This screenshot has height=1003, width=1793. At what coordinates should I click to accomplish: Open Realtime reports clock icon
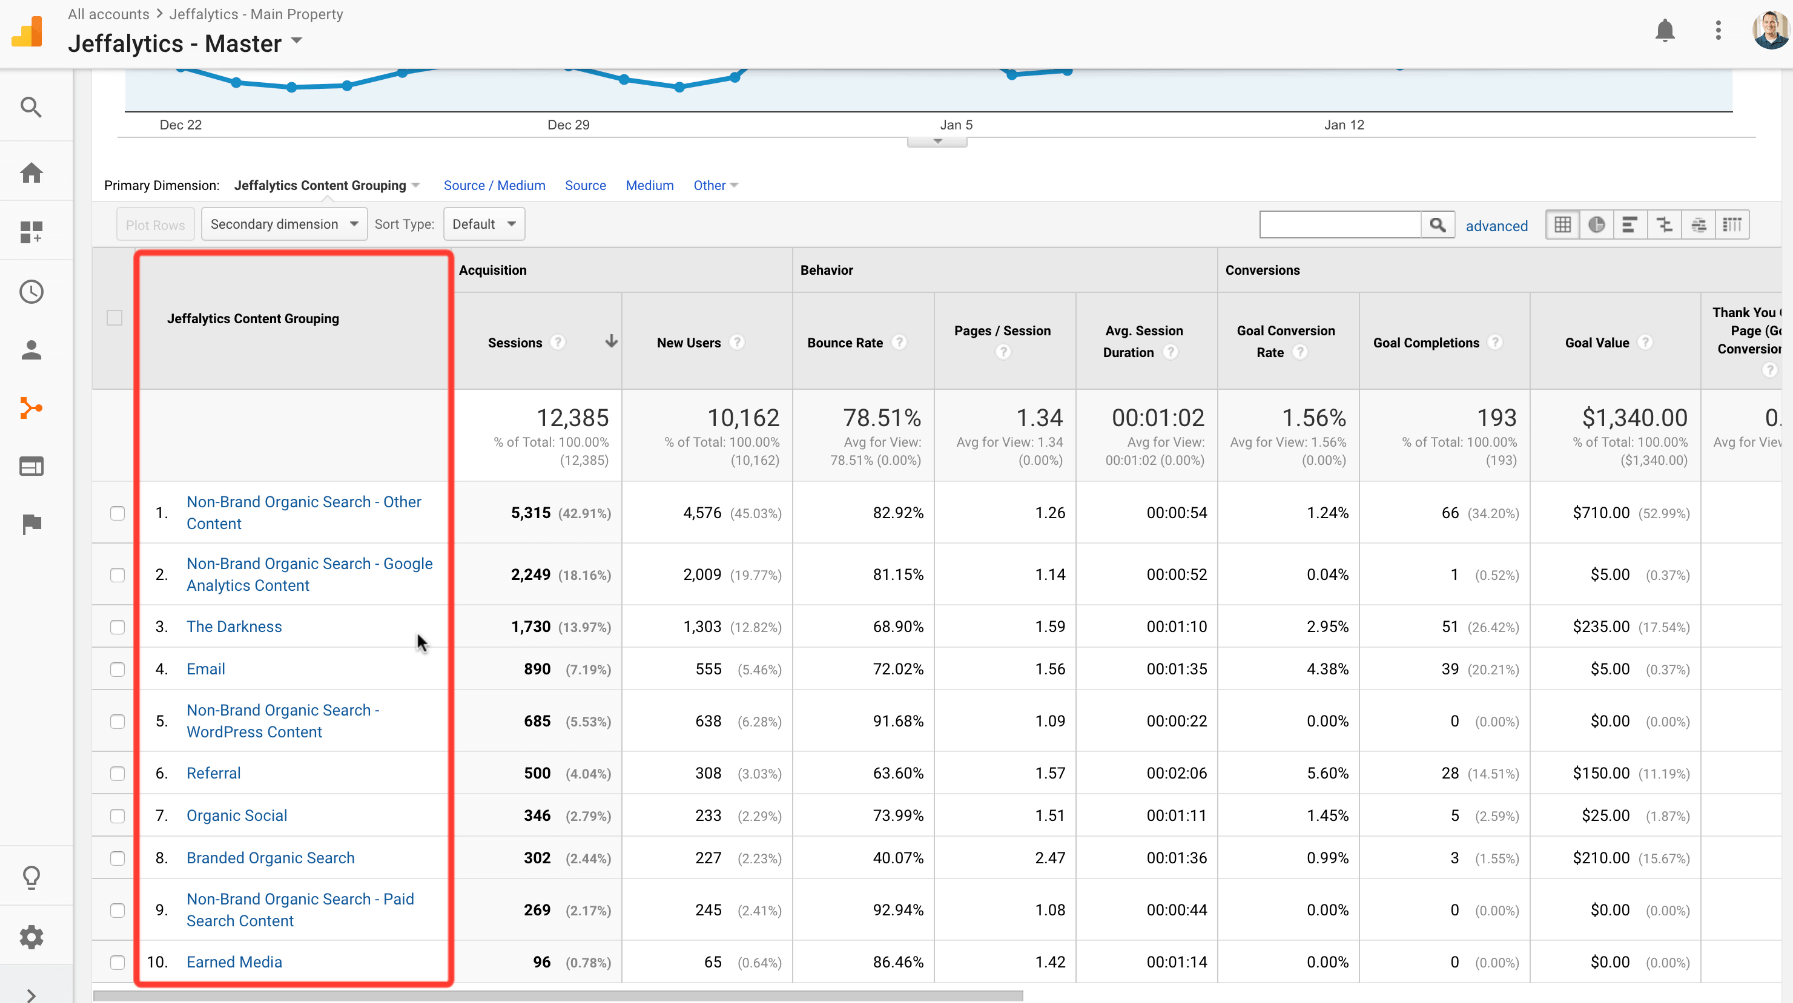tap(31, 292)
